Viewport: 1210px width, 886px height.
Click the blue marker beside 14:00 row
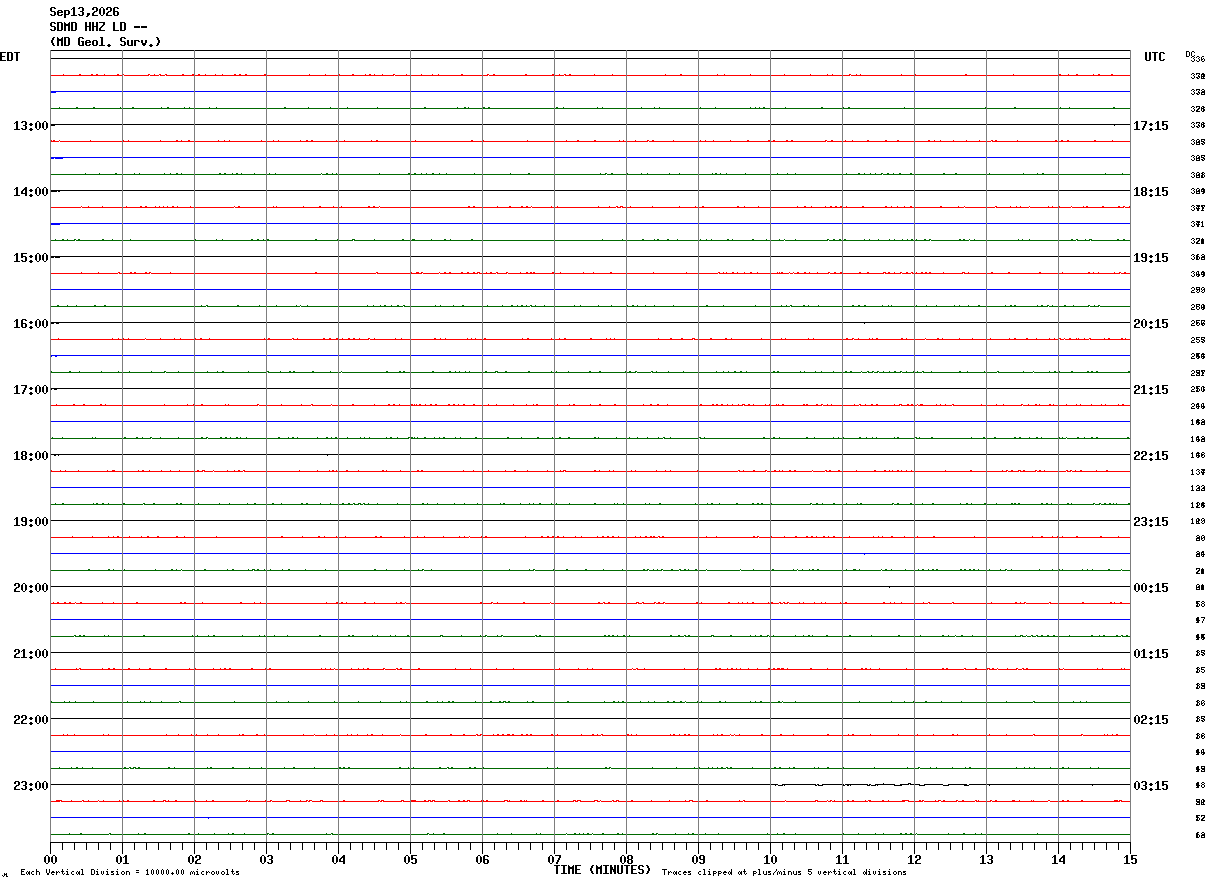(56, 224)
